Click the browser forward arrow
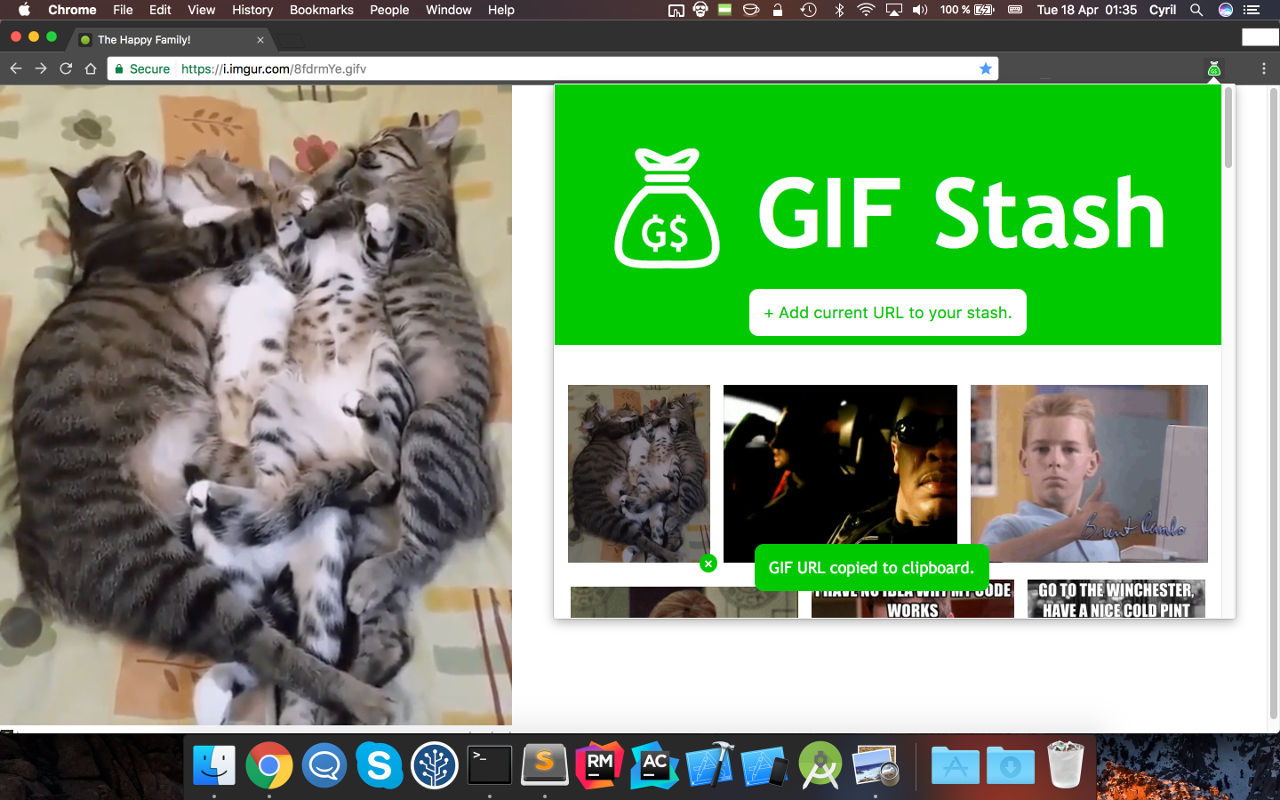The height and width of the screenshot is (800, 1280). pos(41,69)
